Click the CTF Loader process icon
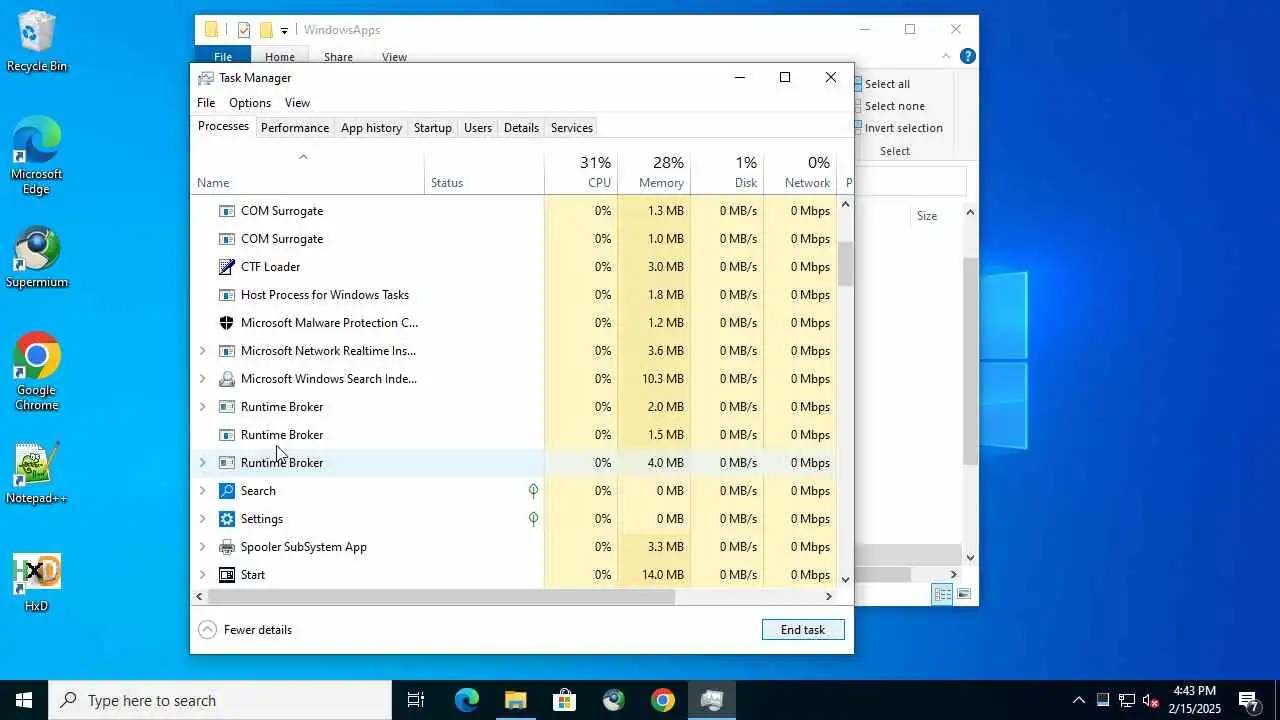Image resolution: width=1280 pixels, height=720 pixels. coord(227,267)
